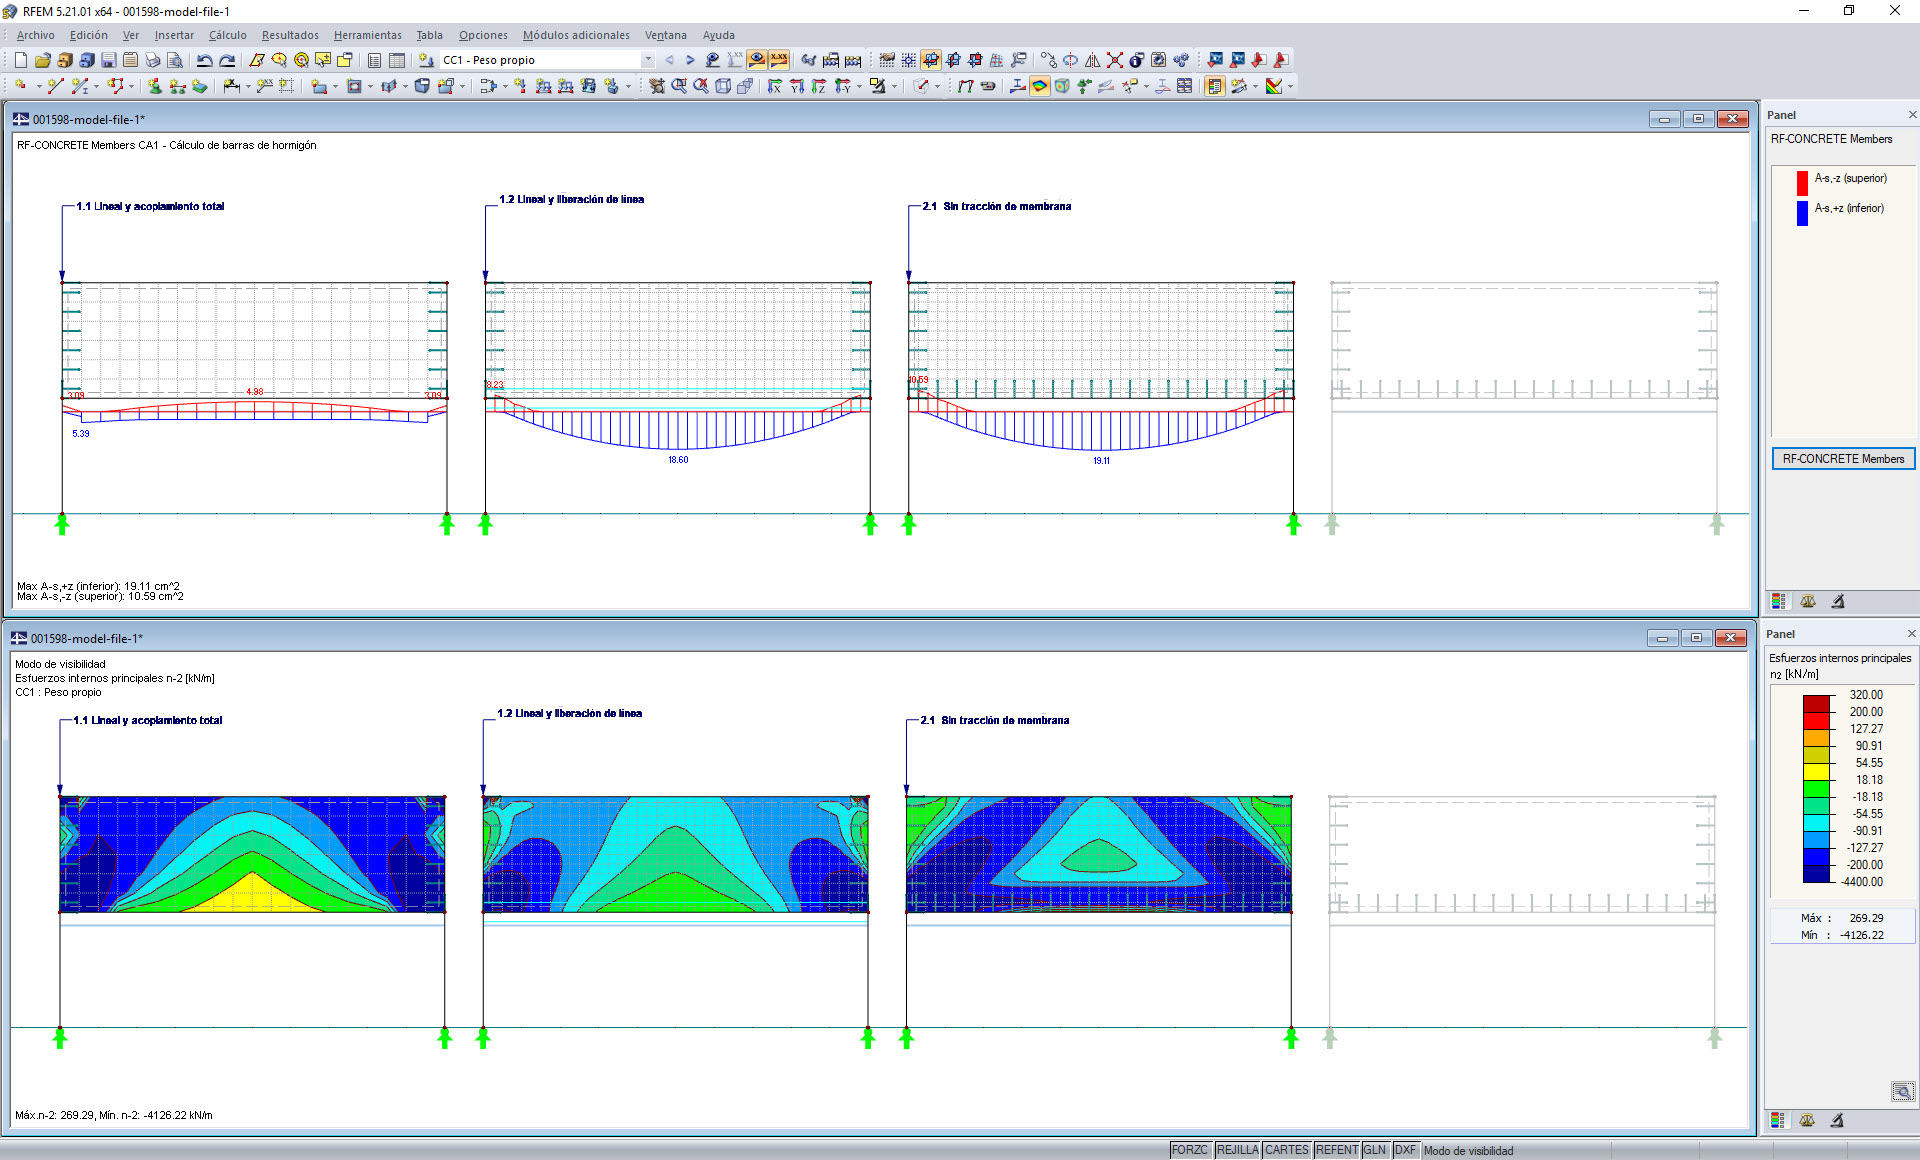Click the Undo arrow icon
1920x1160 pixels.
pos(204,60)
